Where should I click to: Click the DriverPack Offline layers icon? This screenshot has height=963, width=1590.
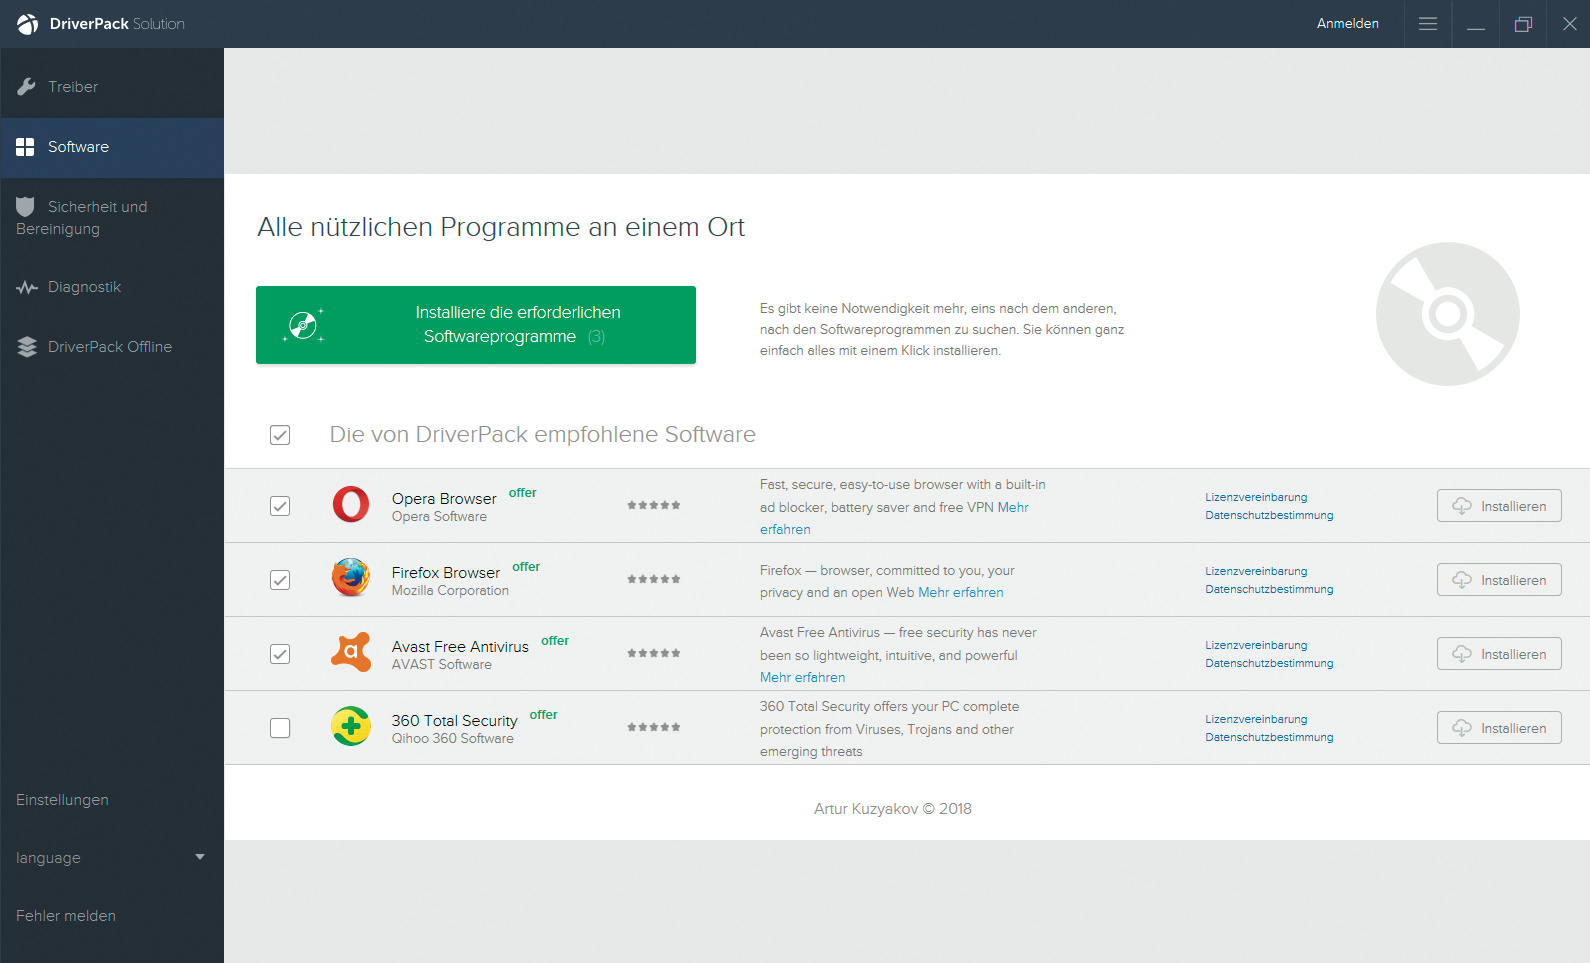[27, 347]
